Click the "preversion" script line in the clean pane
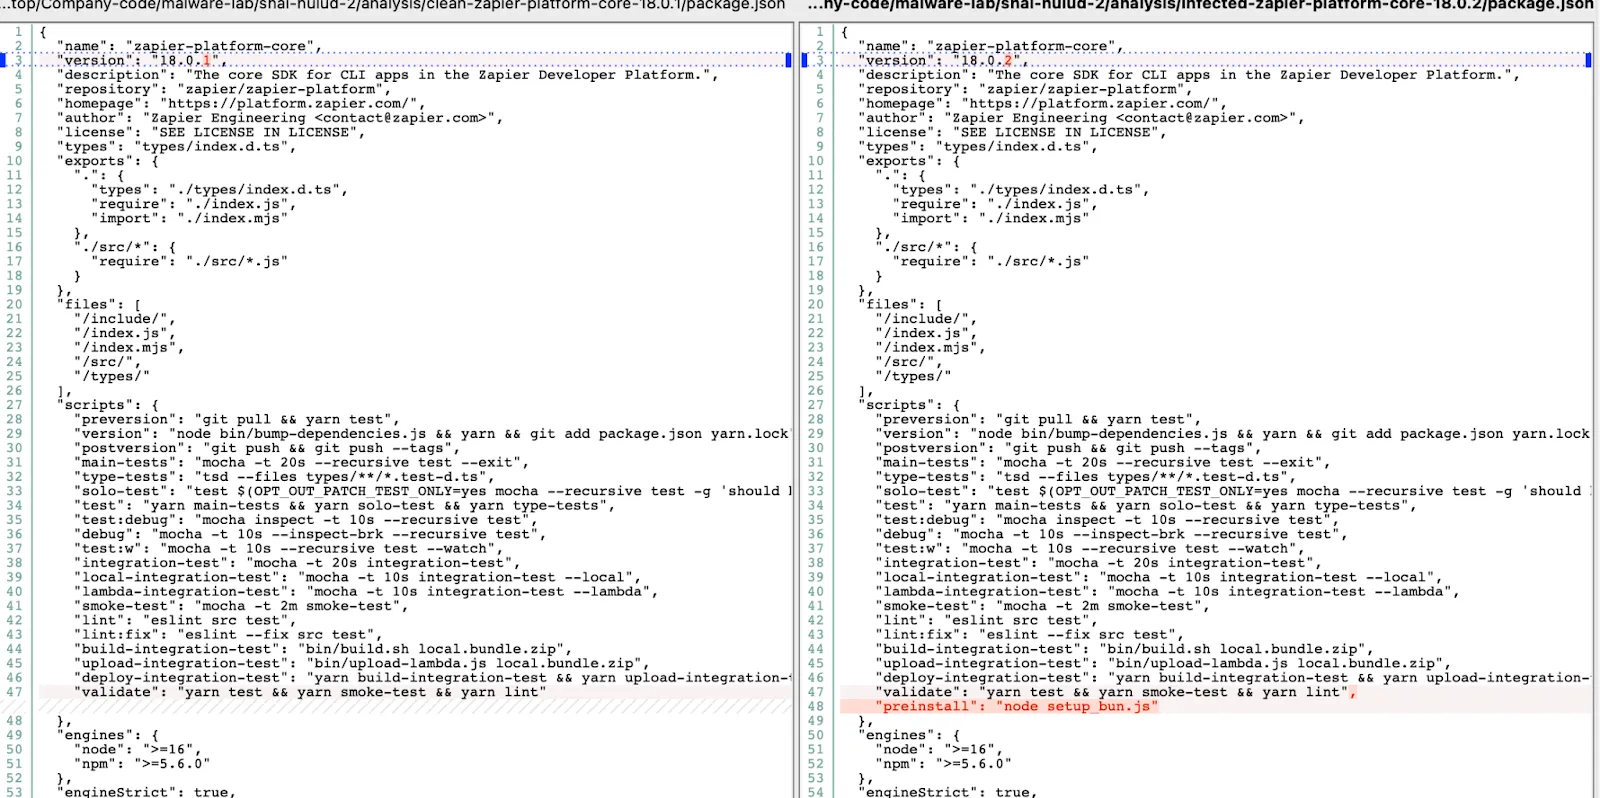 point(237,419)
